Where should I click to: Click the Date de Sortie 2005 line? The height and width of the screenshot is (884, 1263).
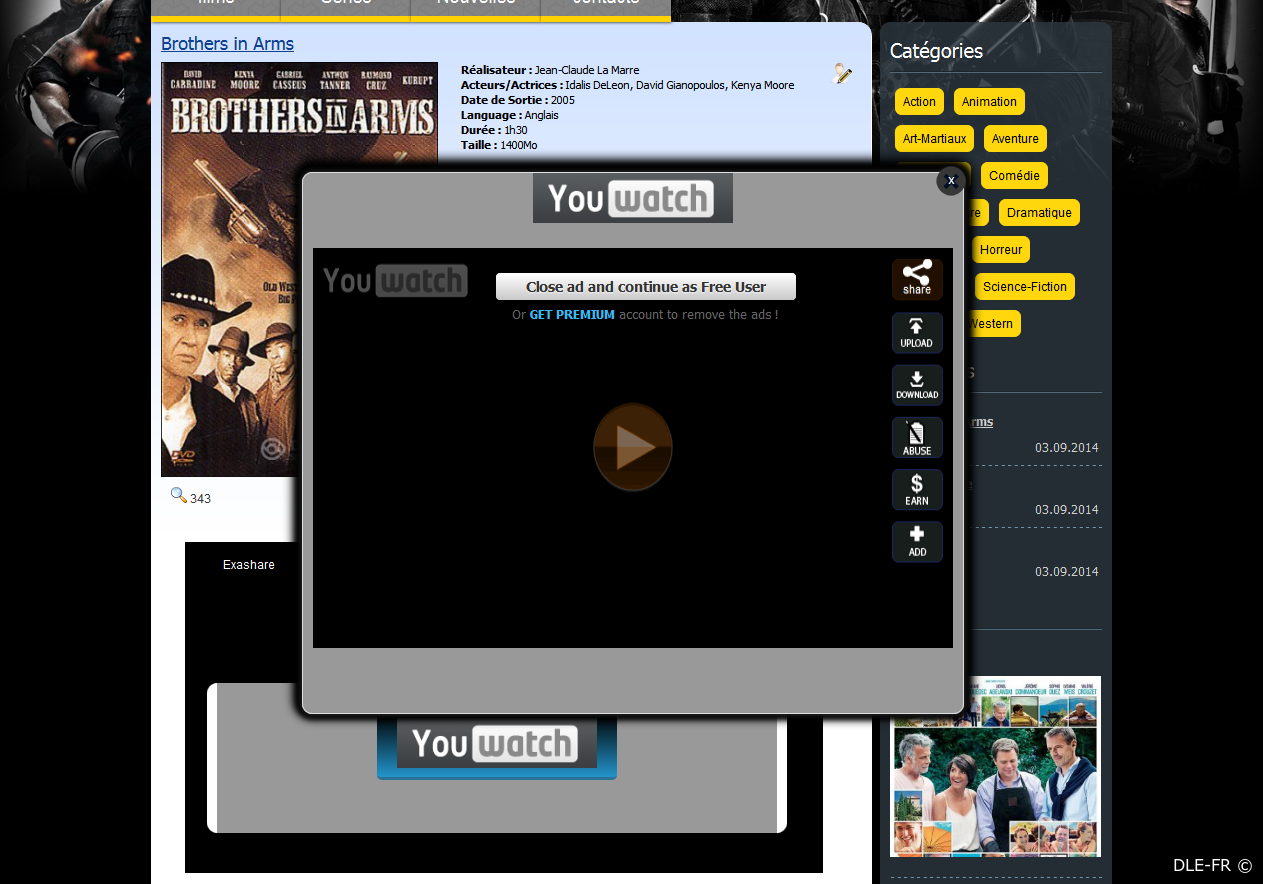coord(518,100)
